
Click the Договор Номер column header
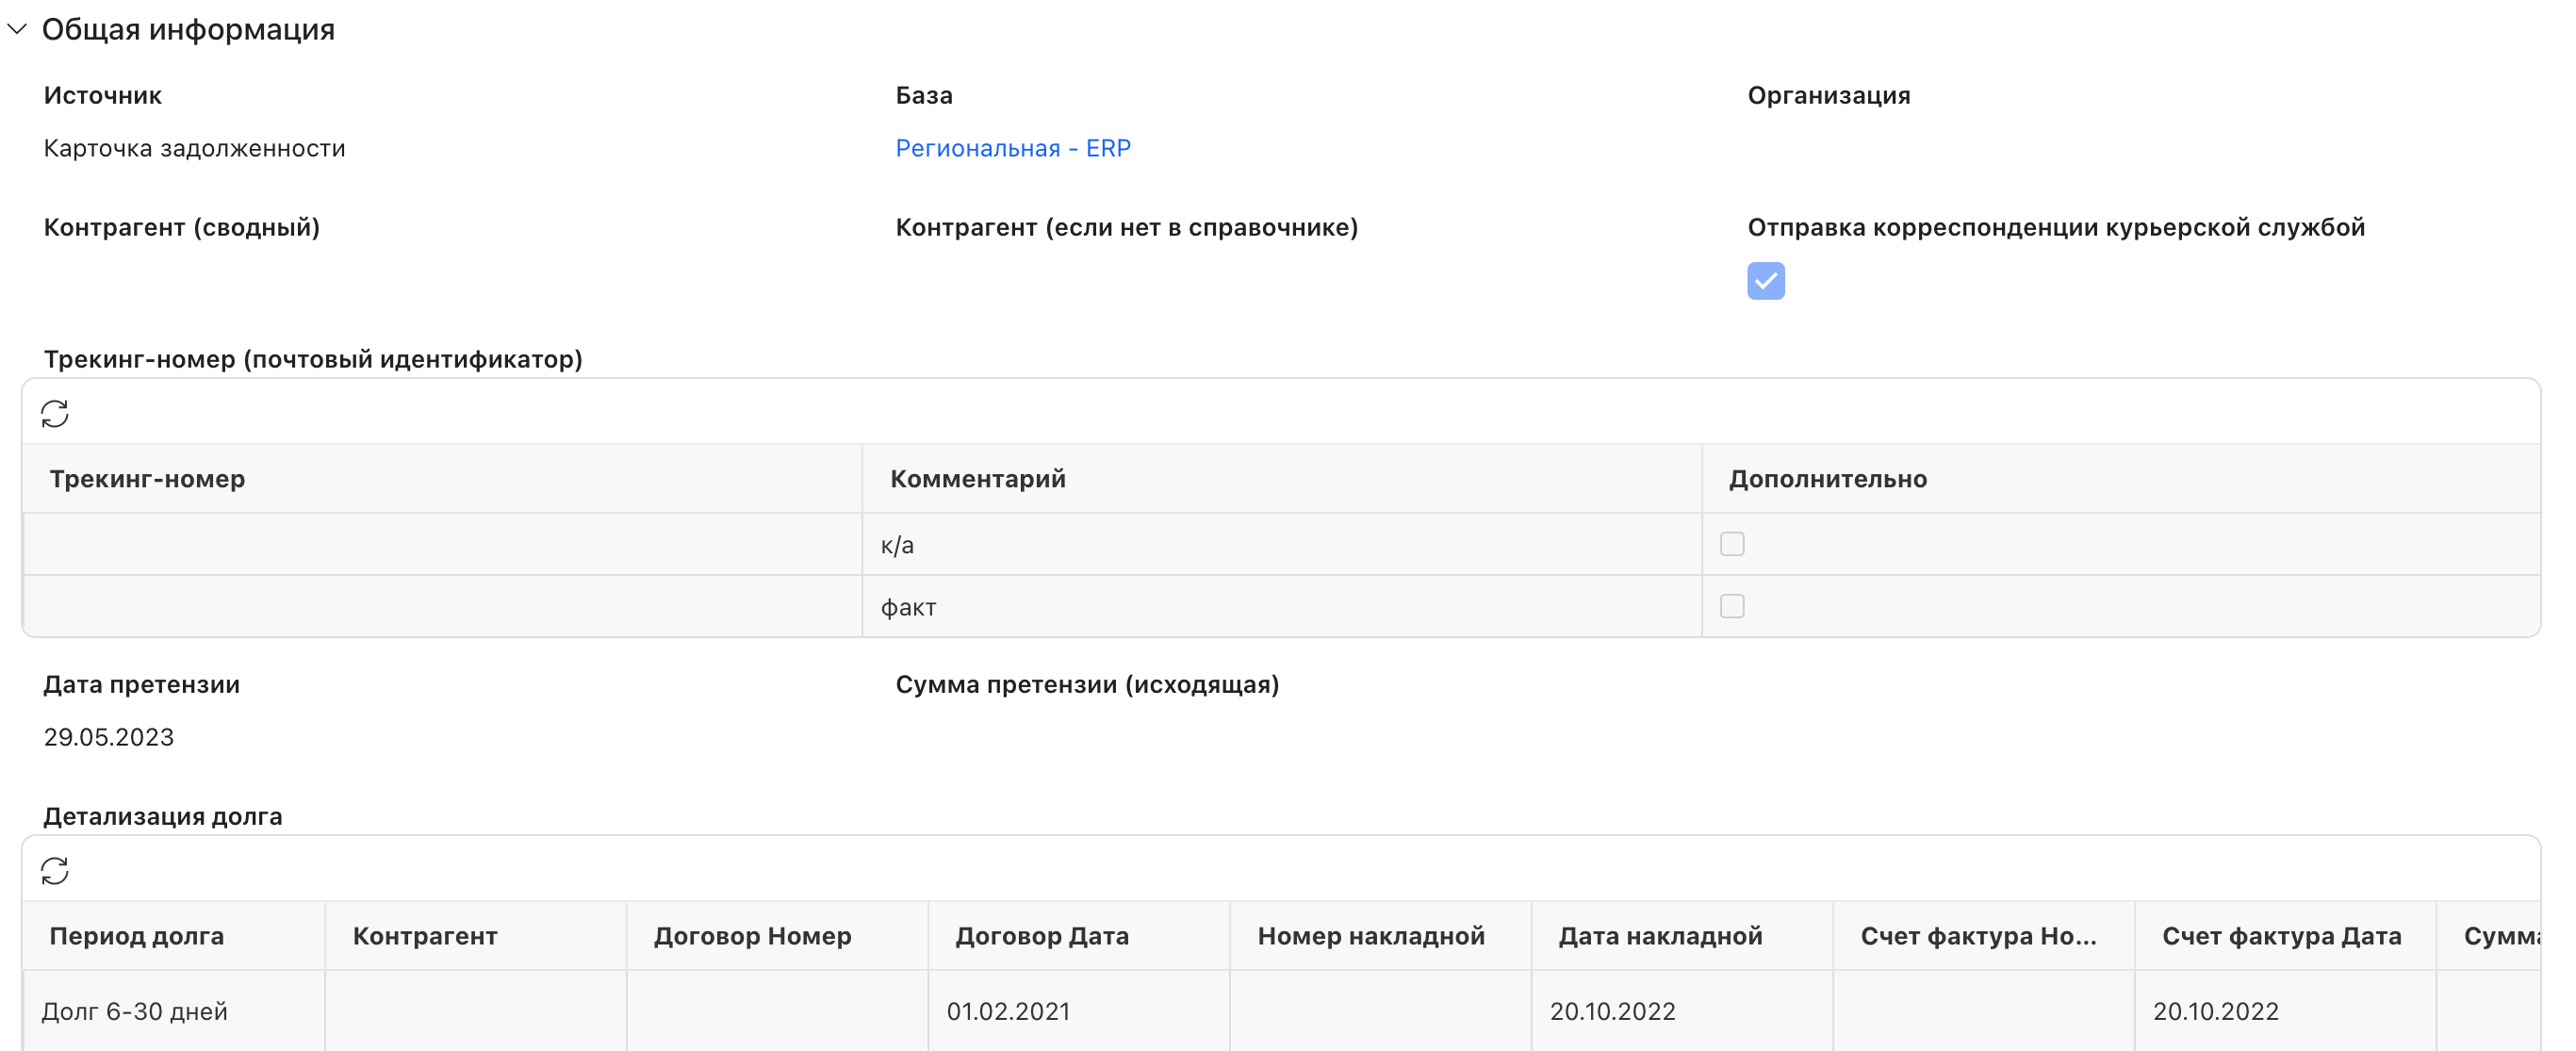point(777,935)
